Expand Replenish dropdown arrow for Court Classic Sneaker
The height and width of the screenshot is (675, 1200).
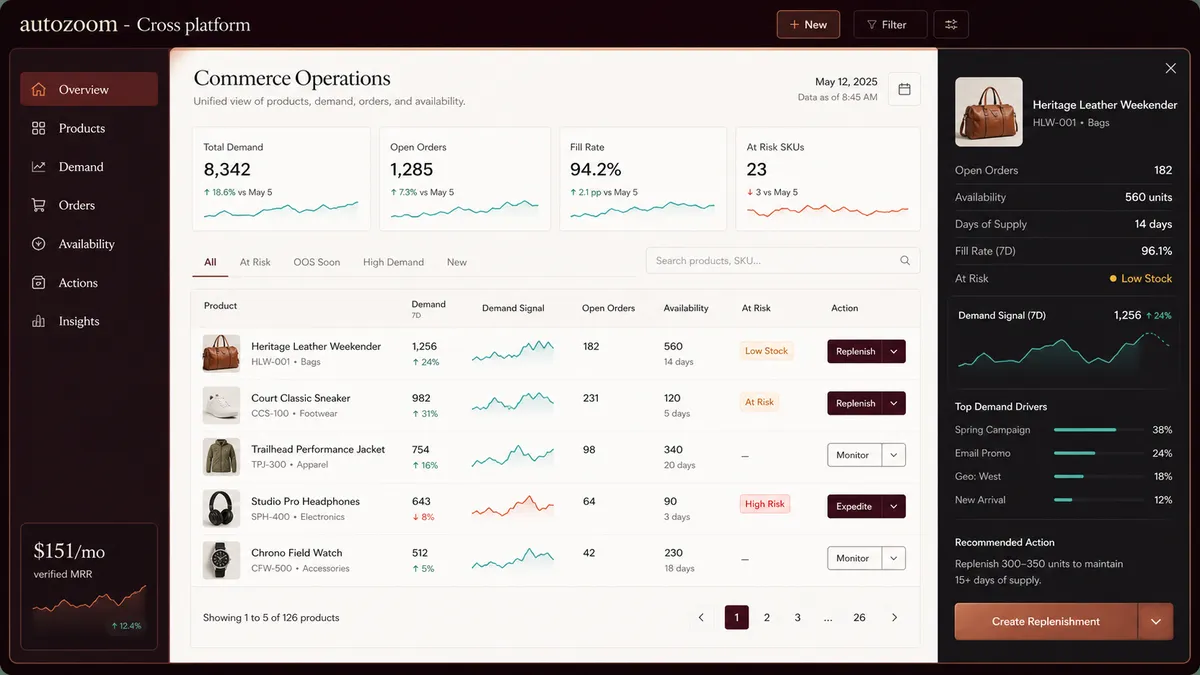[895, 403]
